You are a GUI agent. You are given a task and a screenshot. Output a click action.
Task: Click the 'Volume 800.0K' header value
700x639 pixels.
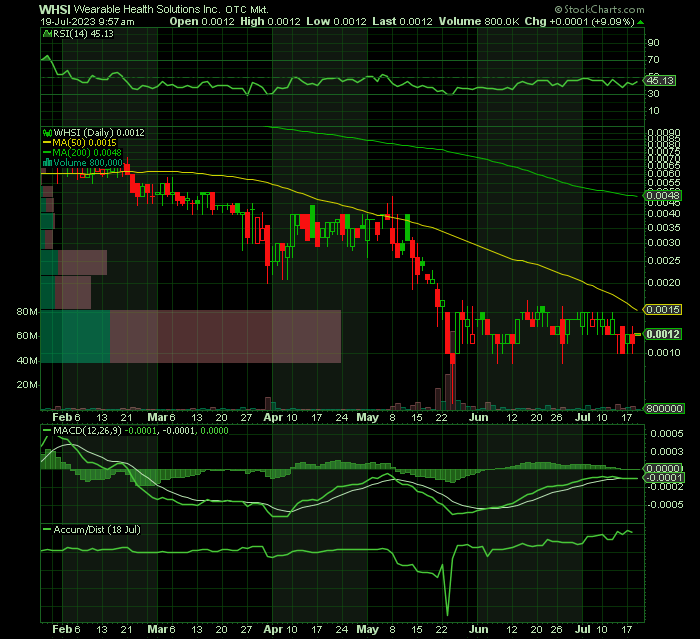[479, 21]
